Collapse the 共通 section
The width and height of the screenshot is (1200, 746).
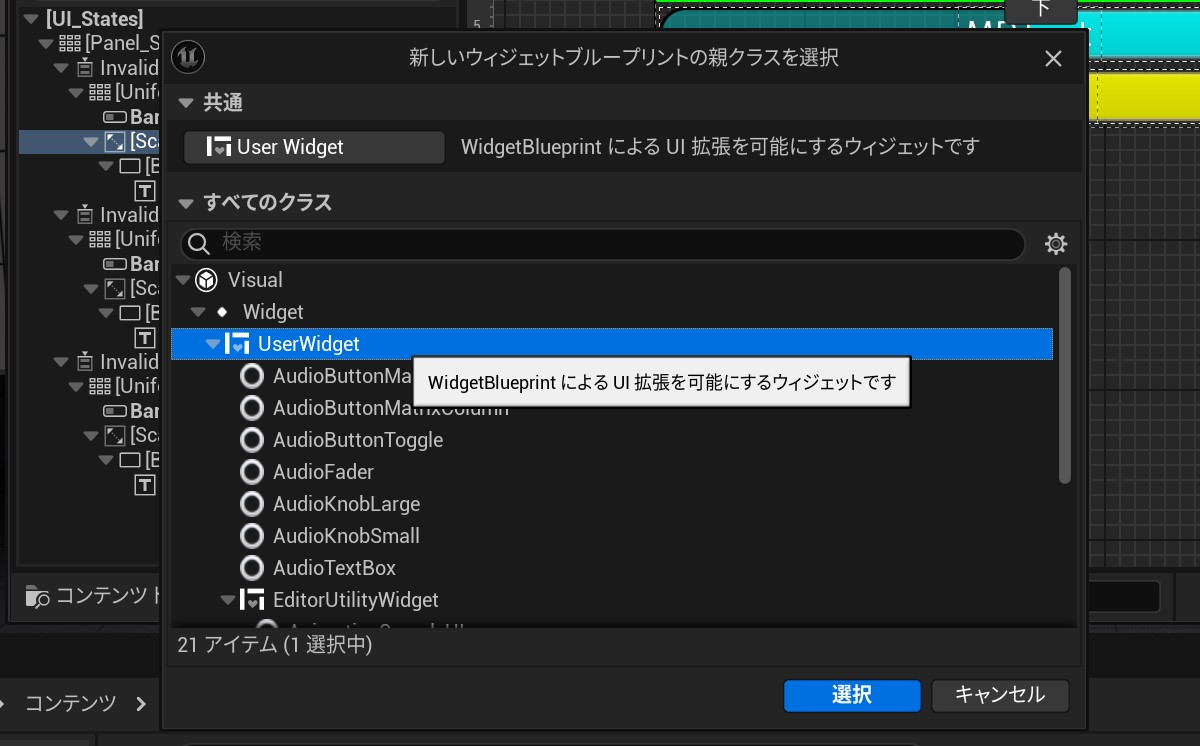(185, 103)
